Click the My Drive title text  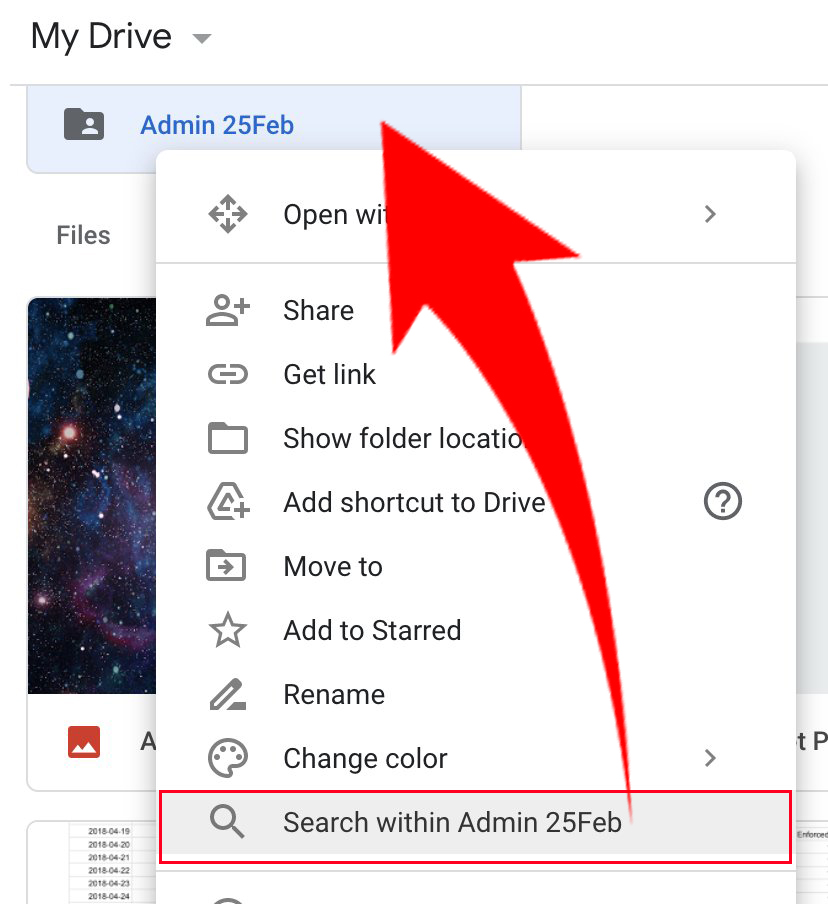[101, 37]
